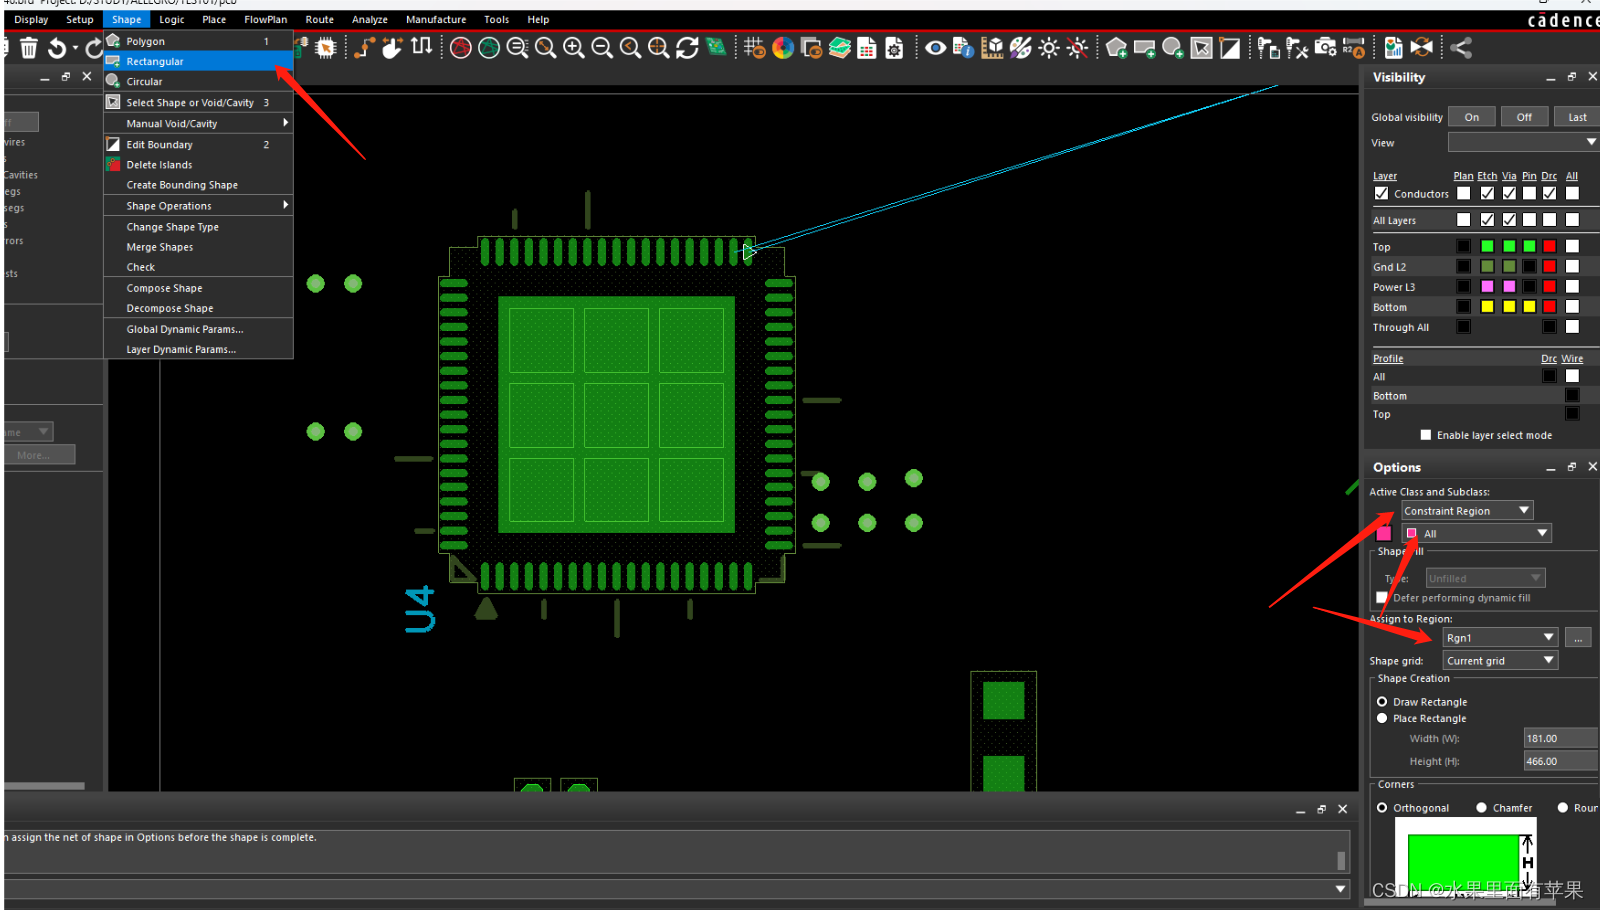The image size is (1600, 910).
Task: Click the delete trash can toolbar icon
Action: coord(29,48)
